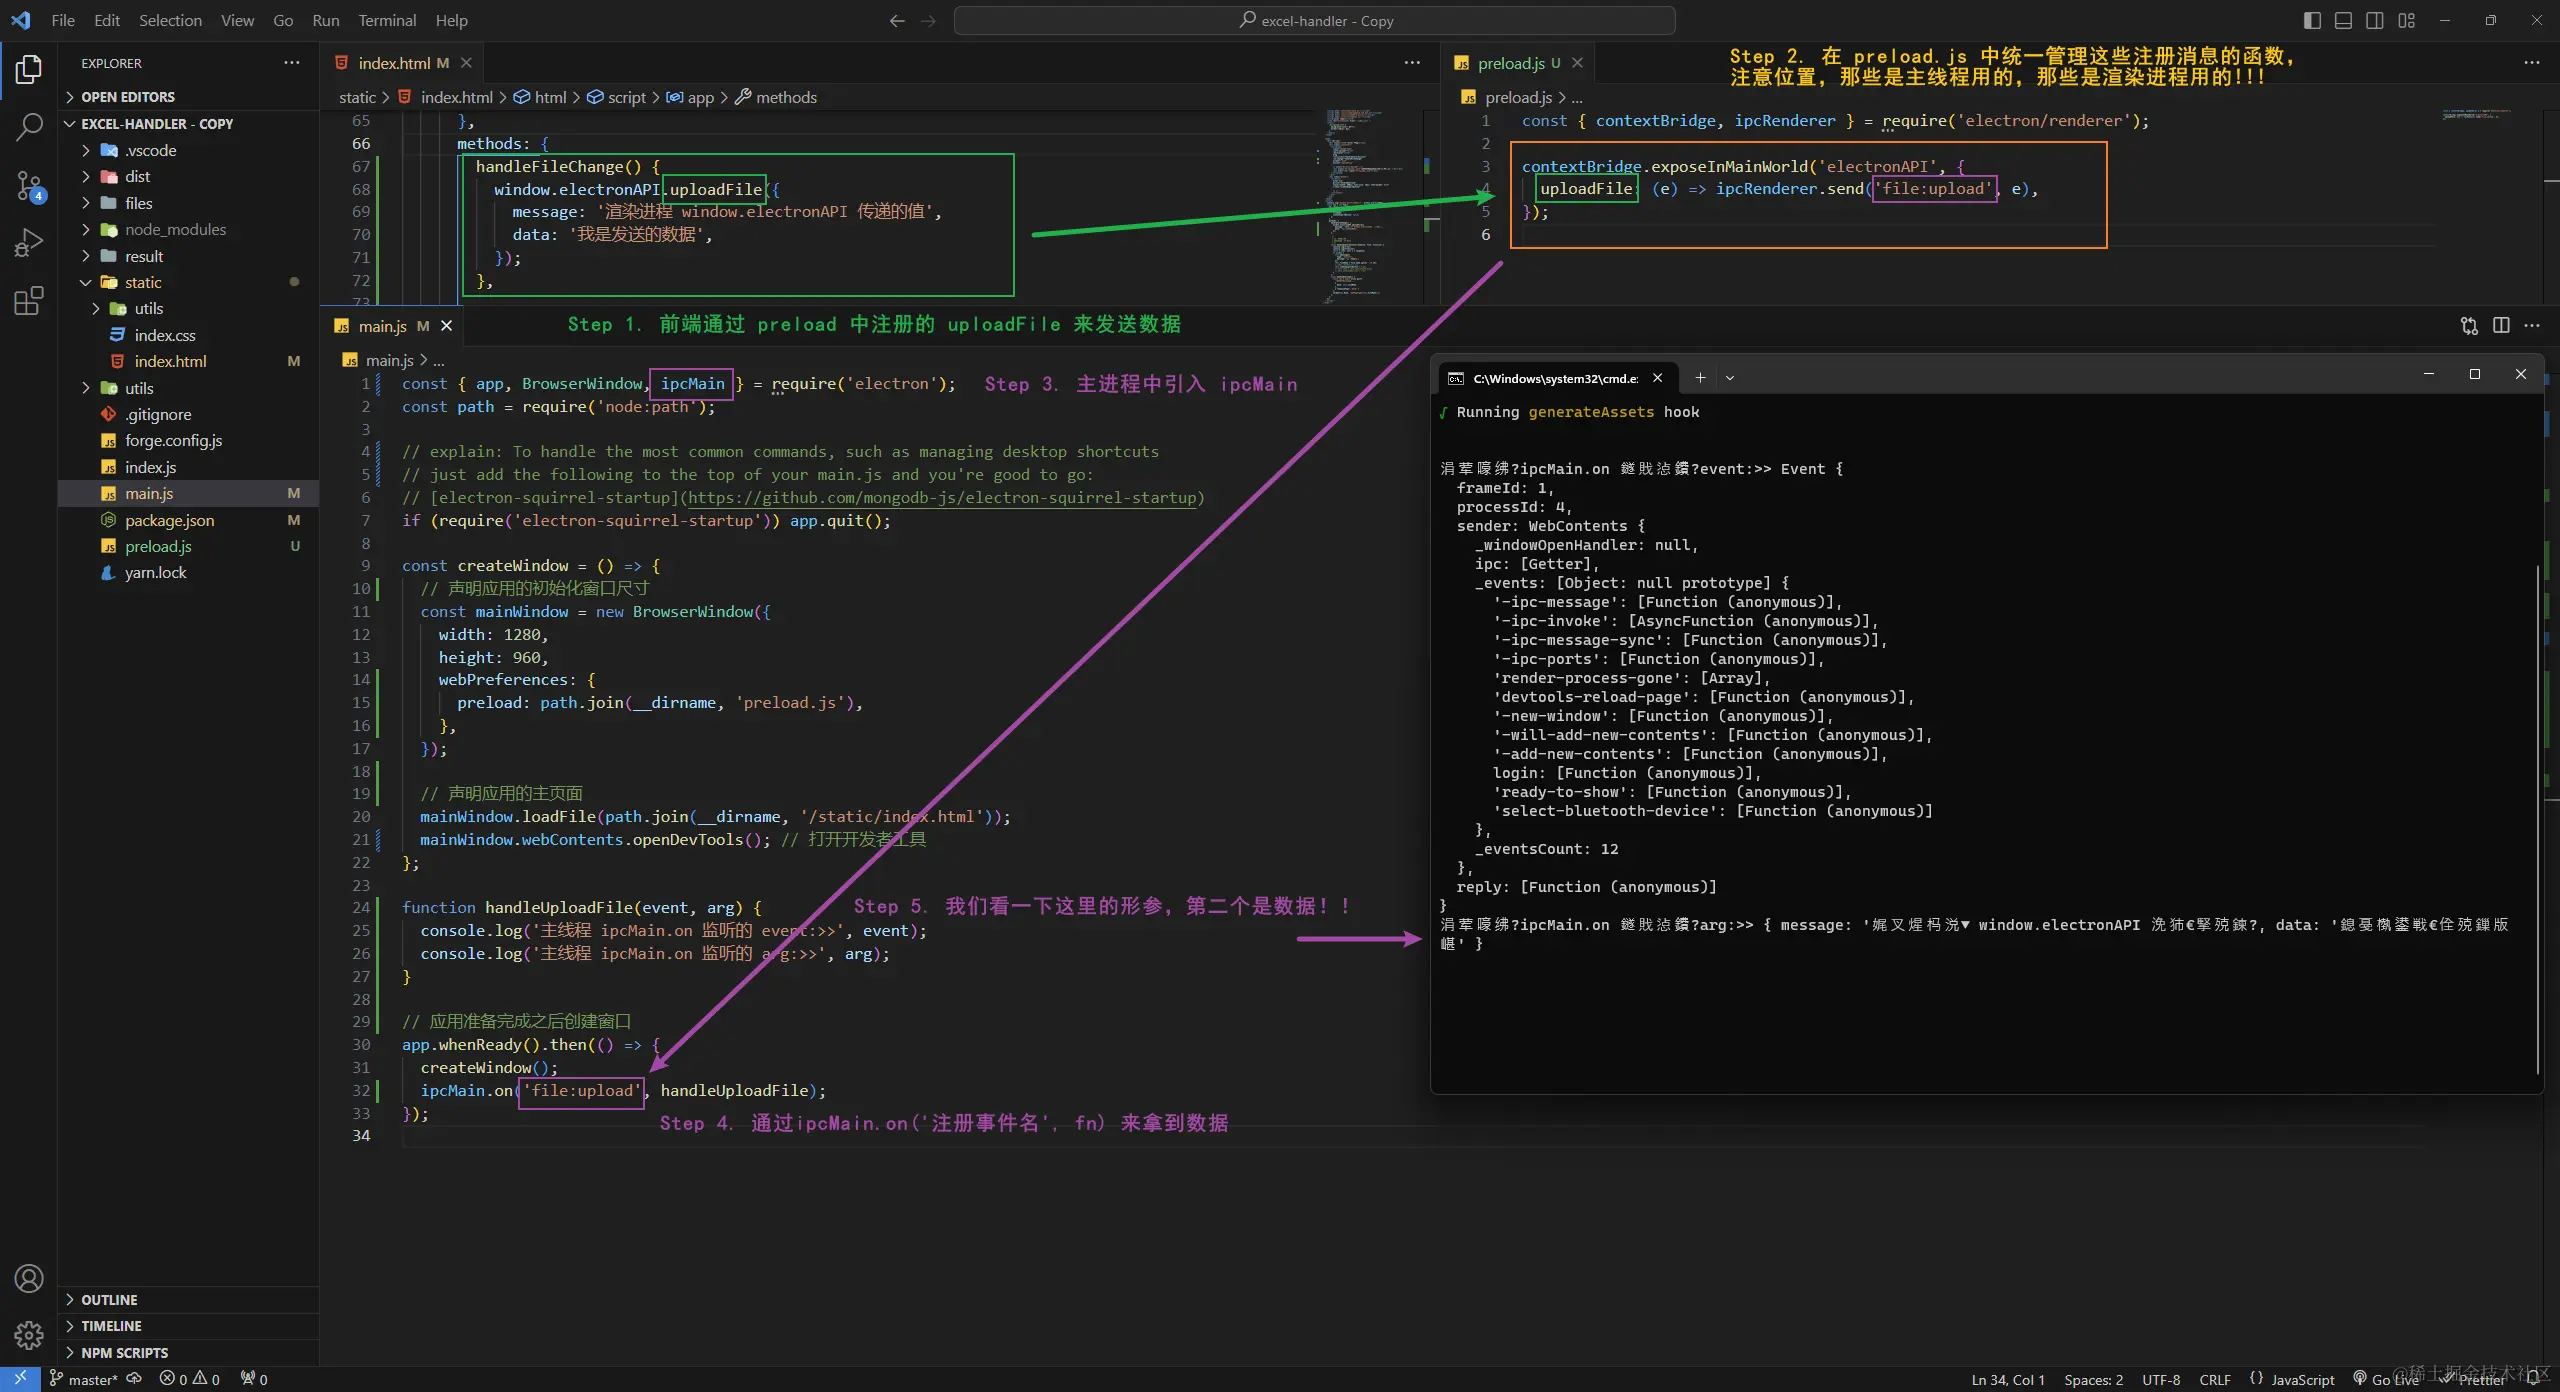Click the master* branch indicator
2560x1392 pixels.
pyautogui.click(x=84, y=1379)
